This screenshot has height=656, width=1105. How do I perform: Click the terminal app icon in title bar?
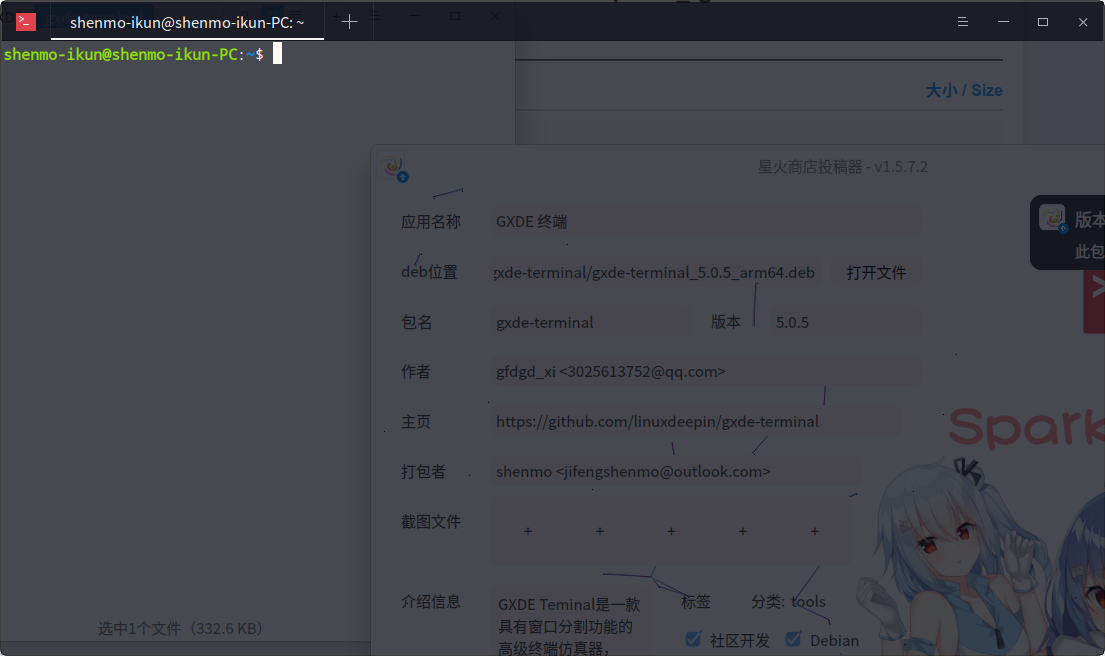[26, 22]
